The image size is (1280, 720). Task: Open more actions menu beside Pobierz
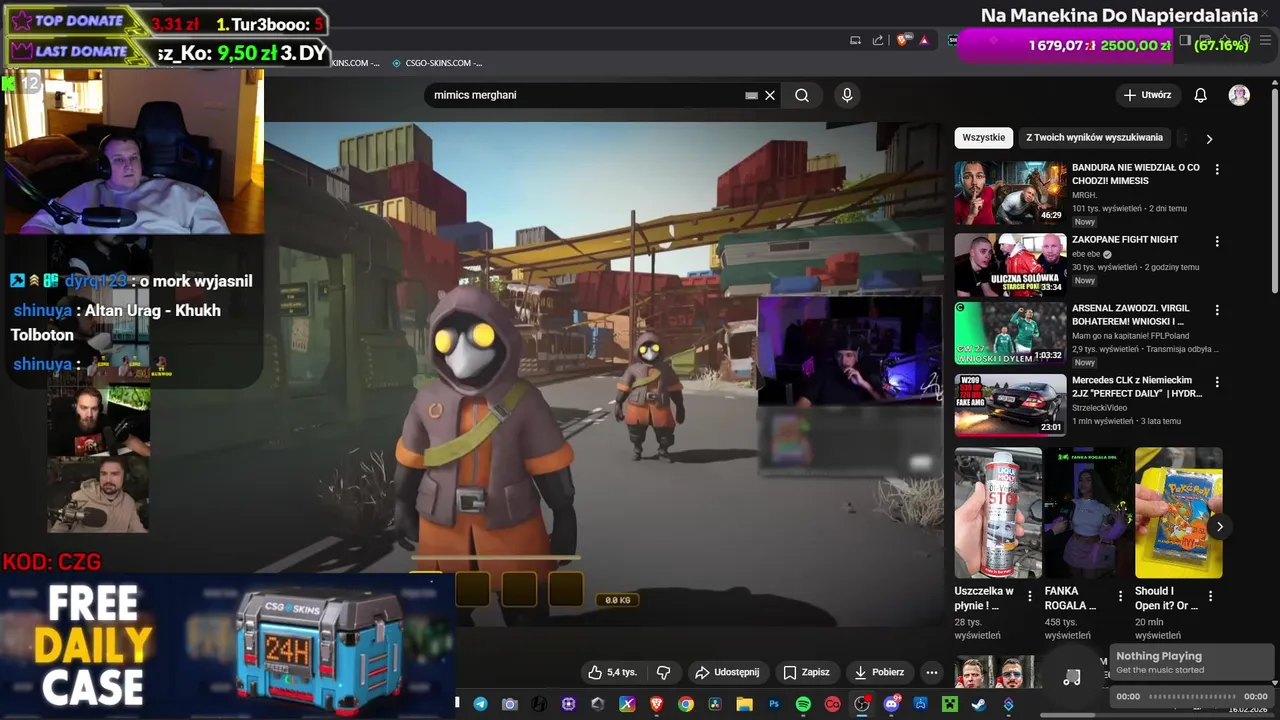pyautogui.click(x=932, y=672)
